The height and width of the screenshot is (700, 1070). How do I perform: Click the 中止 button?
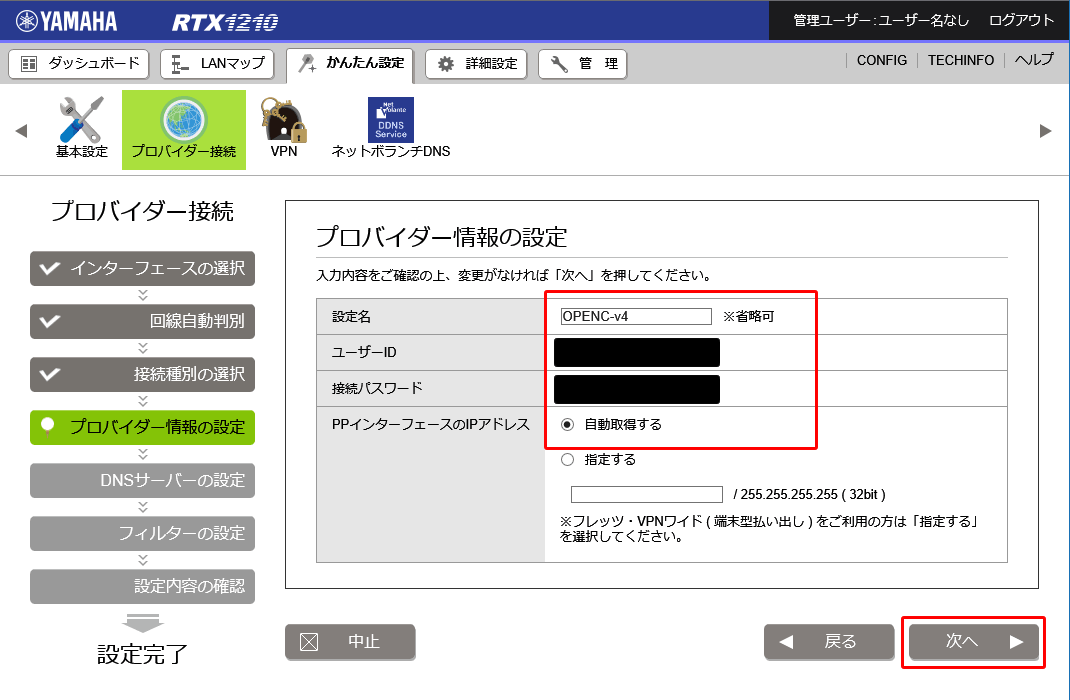[350, 642]
